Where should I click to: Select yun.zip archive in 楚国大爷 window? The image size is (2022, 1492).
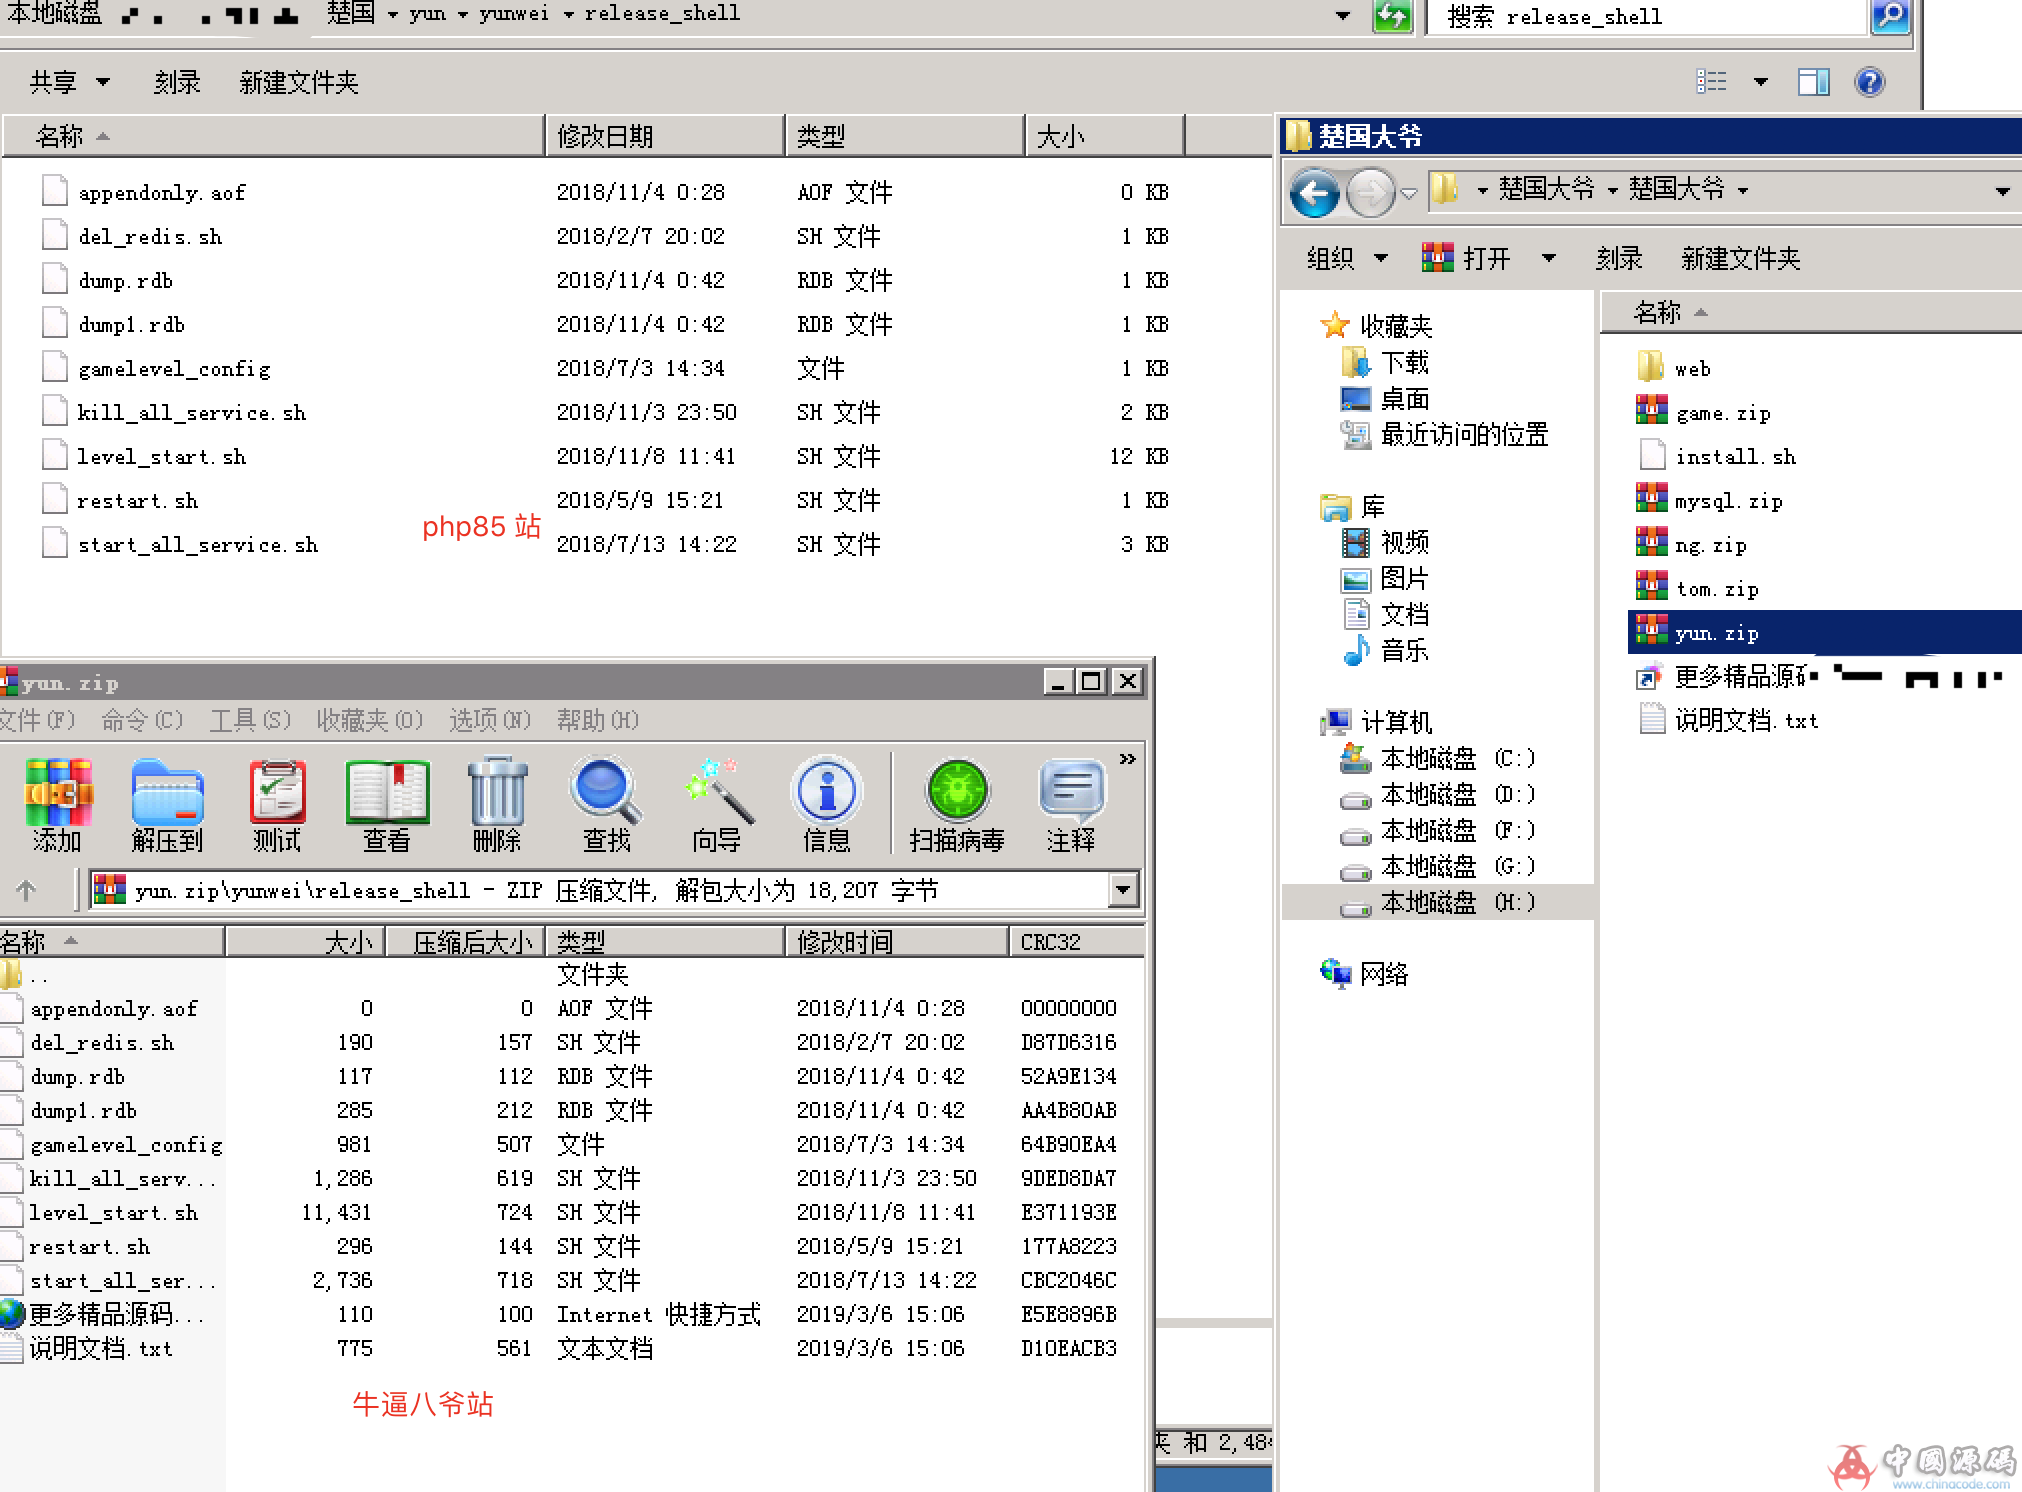tap(1824, 632)
